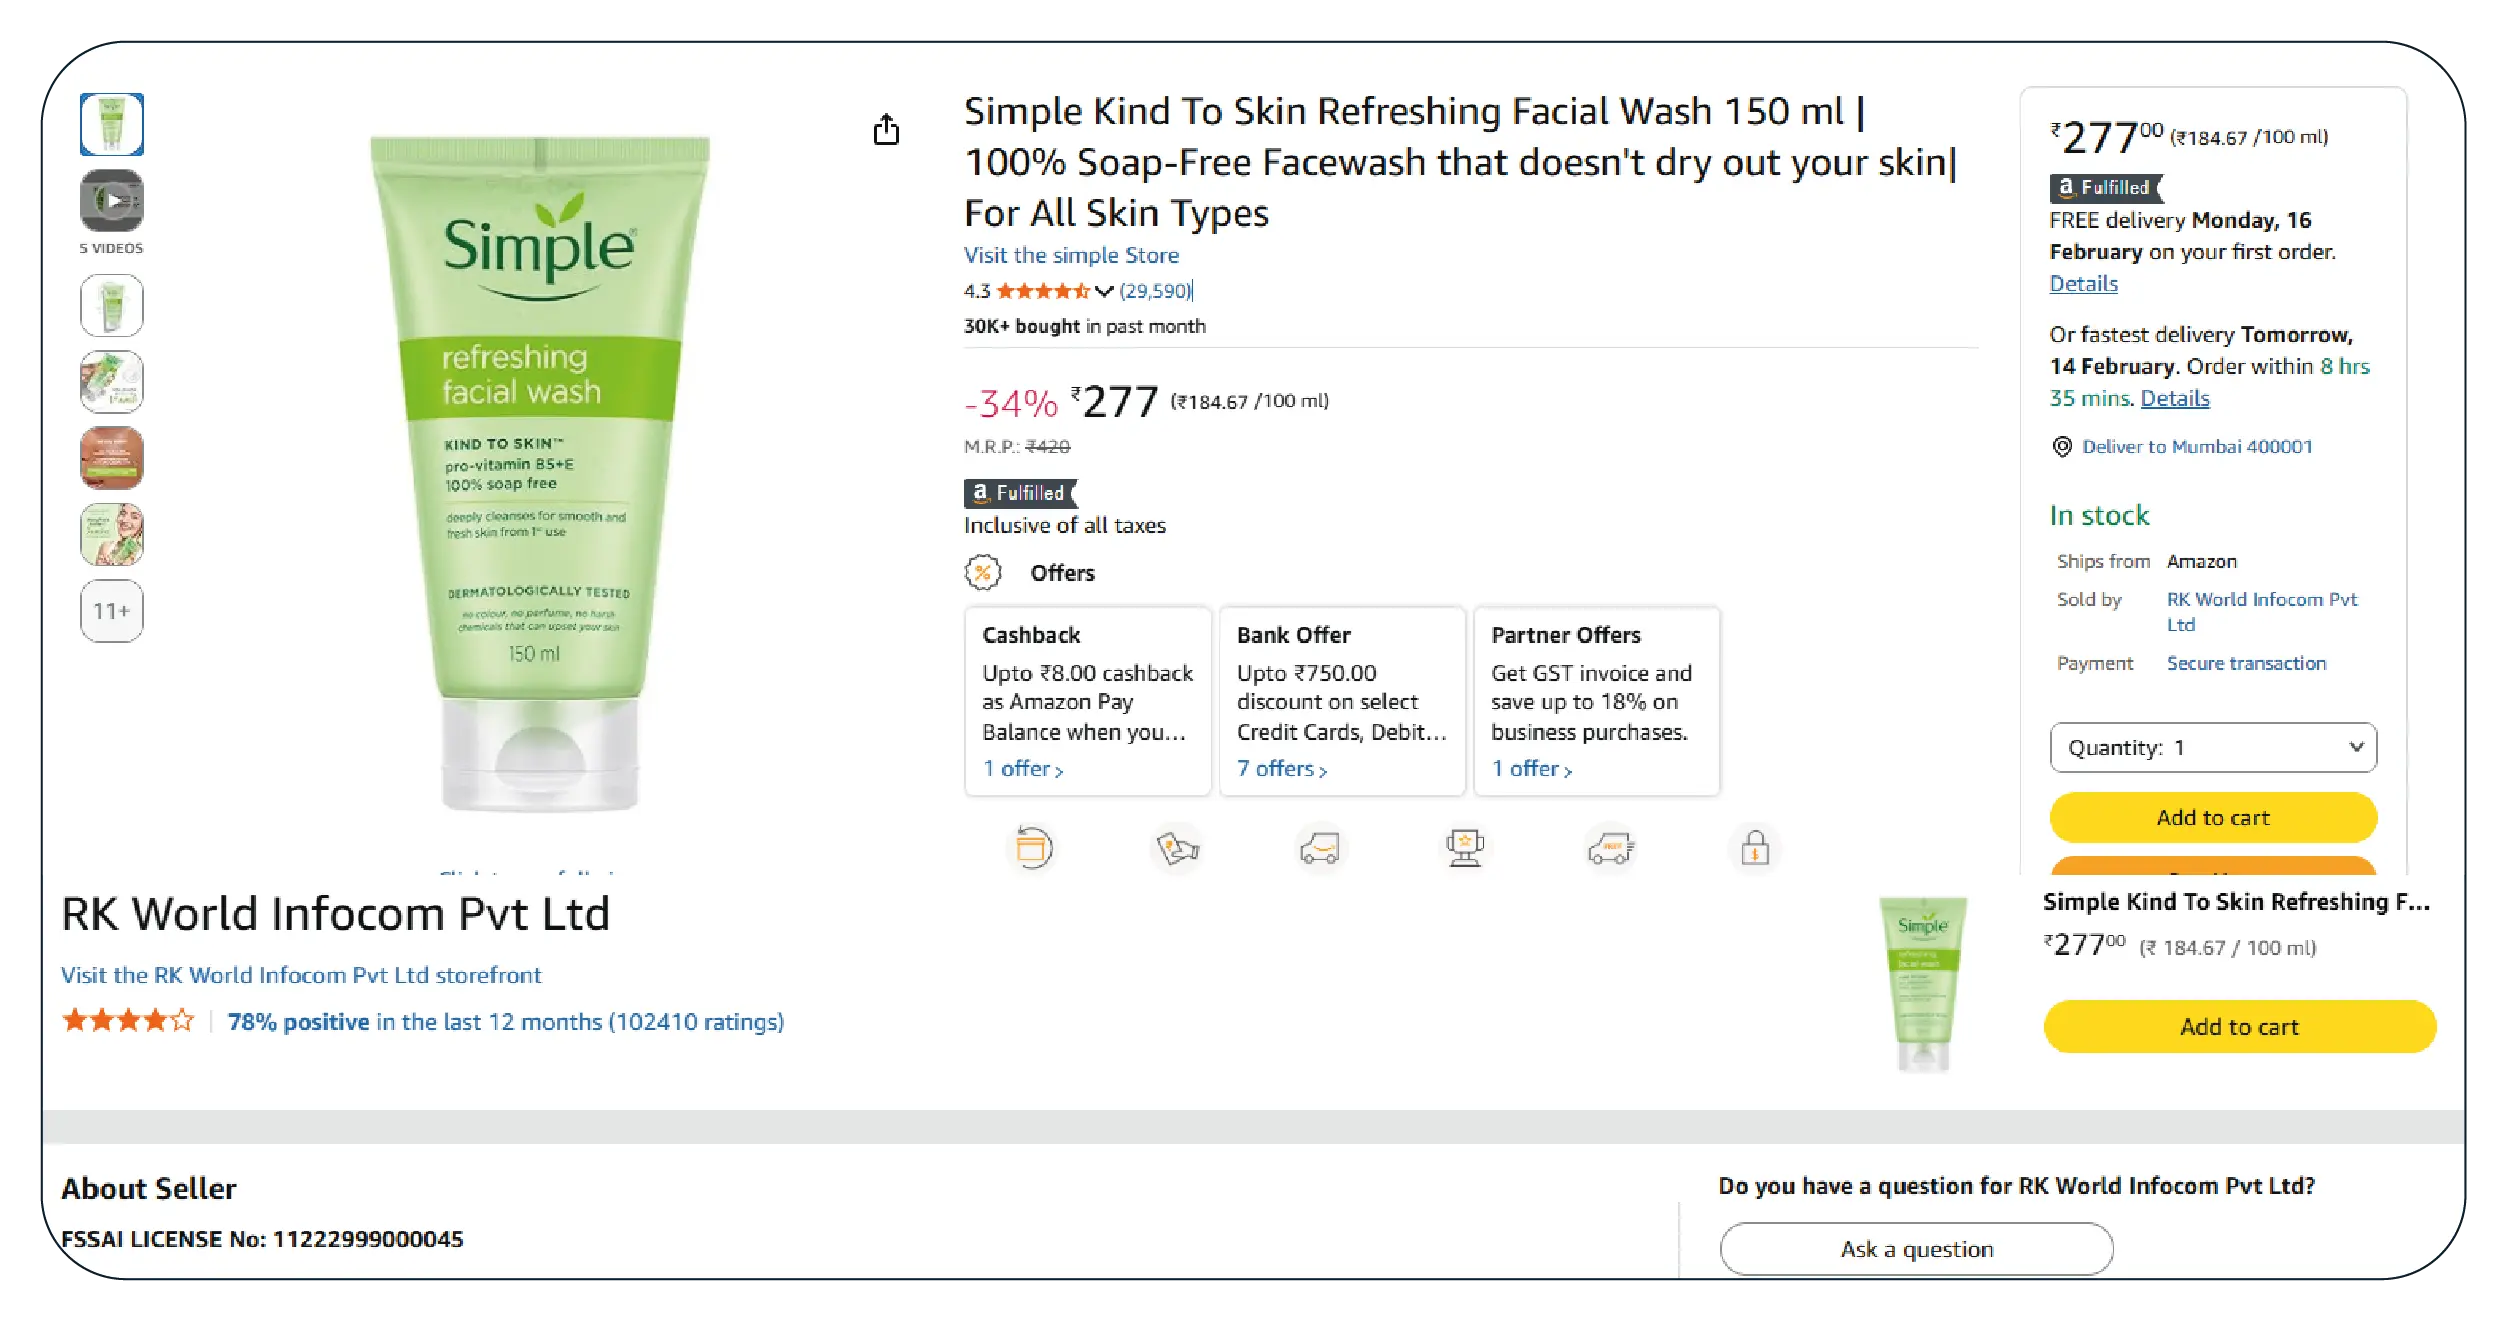The width and height of the screenshot is (2509, 1321).
Task: Click the secure transaction padlock icon
Action: 1755,849
